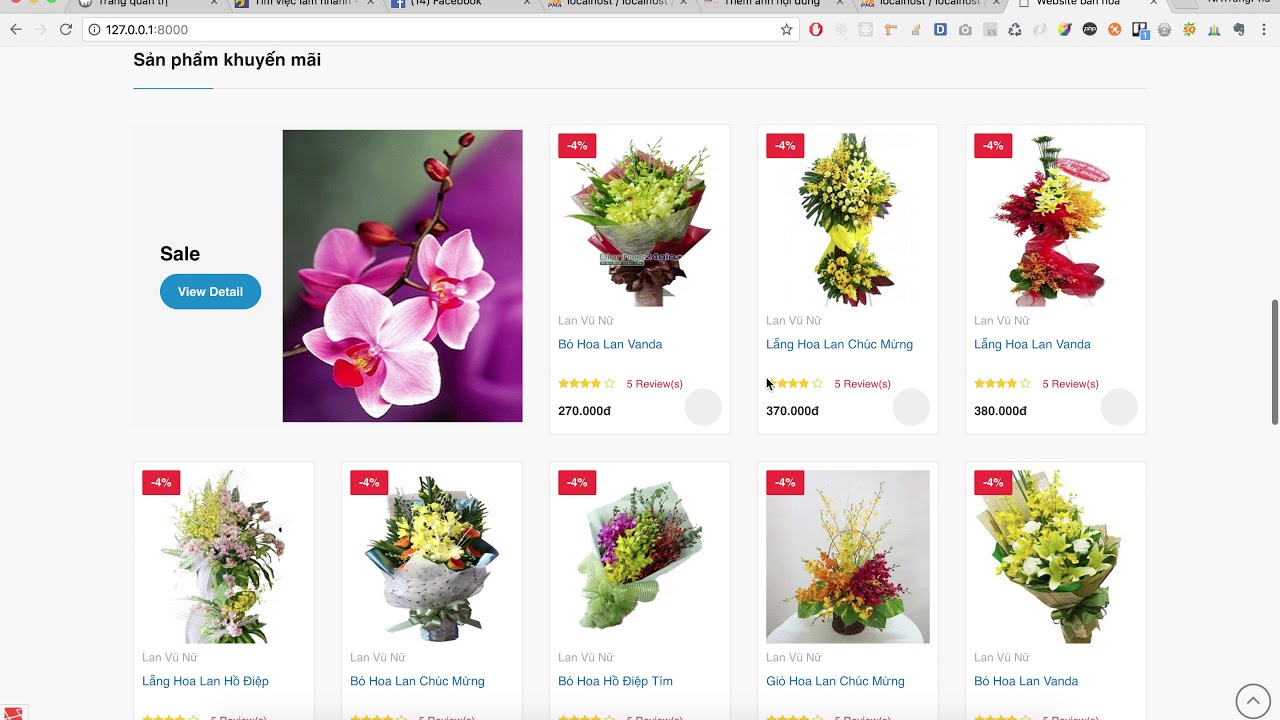Click the scroll-to-top arrow button
This screenshot has height=720, width=1280.
pos(1253,701)
